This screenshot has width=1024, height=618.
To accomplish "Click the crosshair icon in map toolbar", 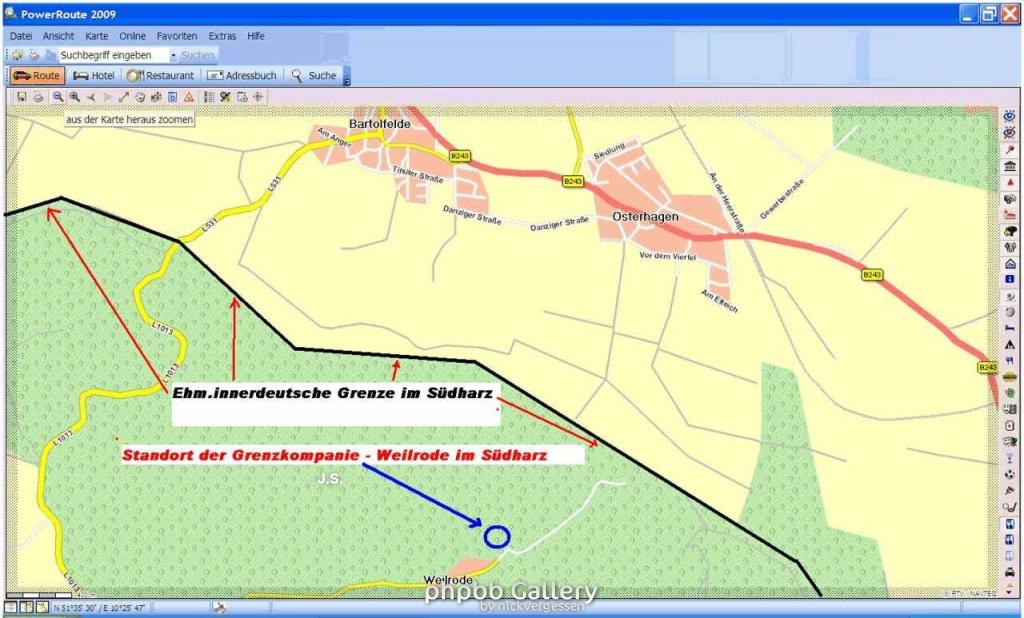I will tap(258, 97).
